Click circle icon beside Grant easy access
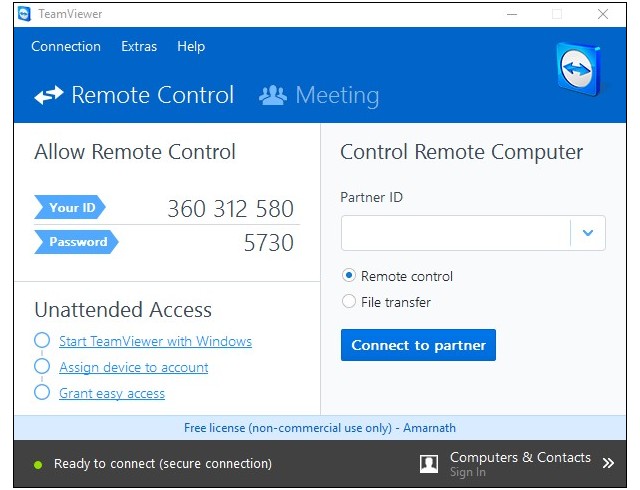Image resolution: width=640 pixels, height=490 pixels. (42, 393)
